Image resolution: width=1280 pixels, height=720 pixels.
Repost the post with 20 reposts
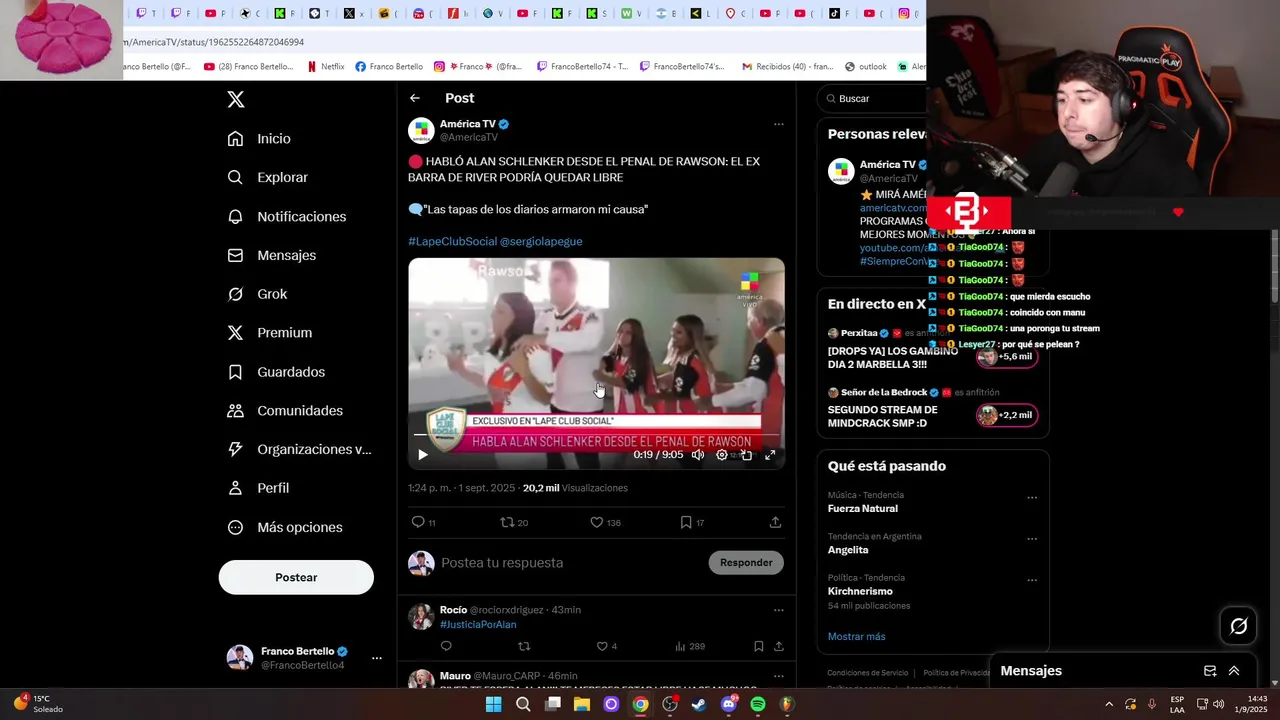[x=514, y=522]
